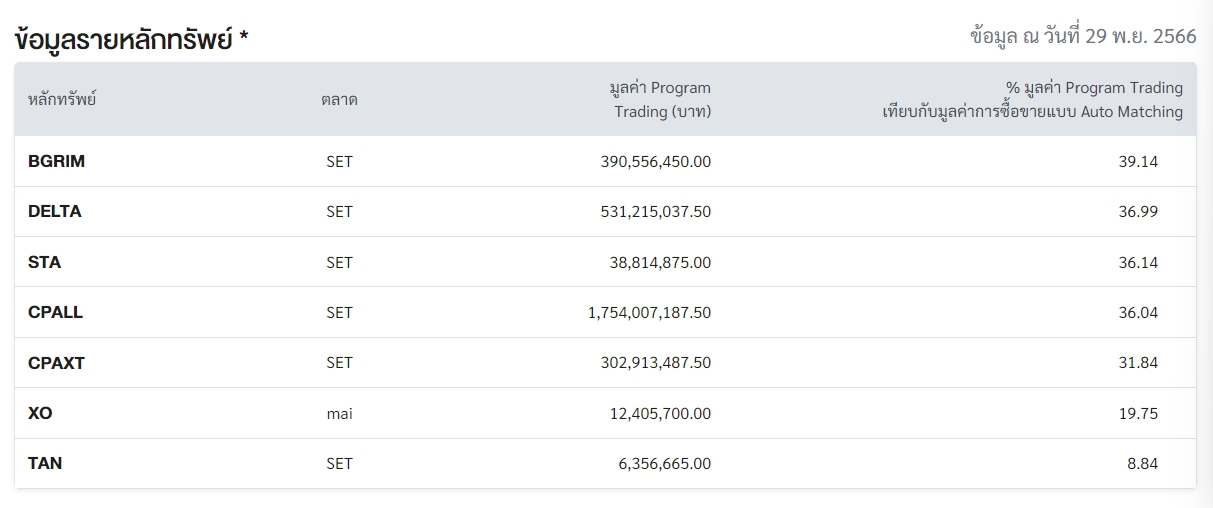
Task: Click the percentage 19.75
Action: coord(1138,413)
